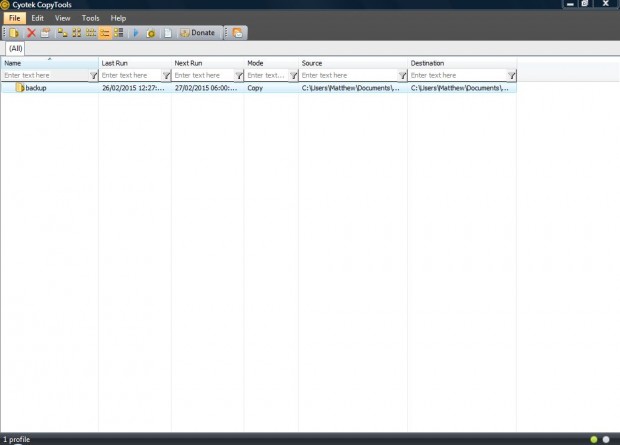Screen dimensions: 620x445
Task: Click the red X delete icon
Action: [31, 33]
